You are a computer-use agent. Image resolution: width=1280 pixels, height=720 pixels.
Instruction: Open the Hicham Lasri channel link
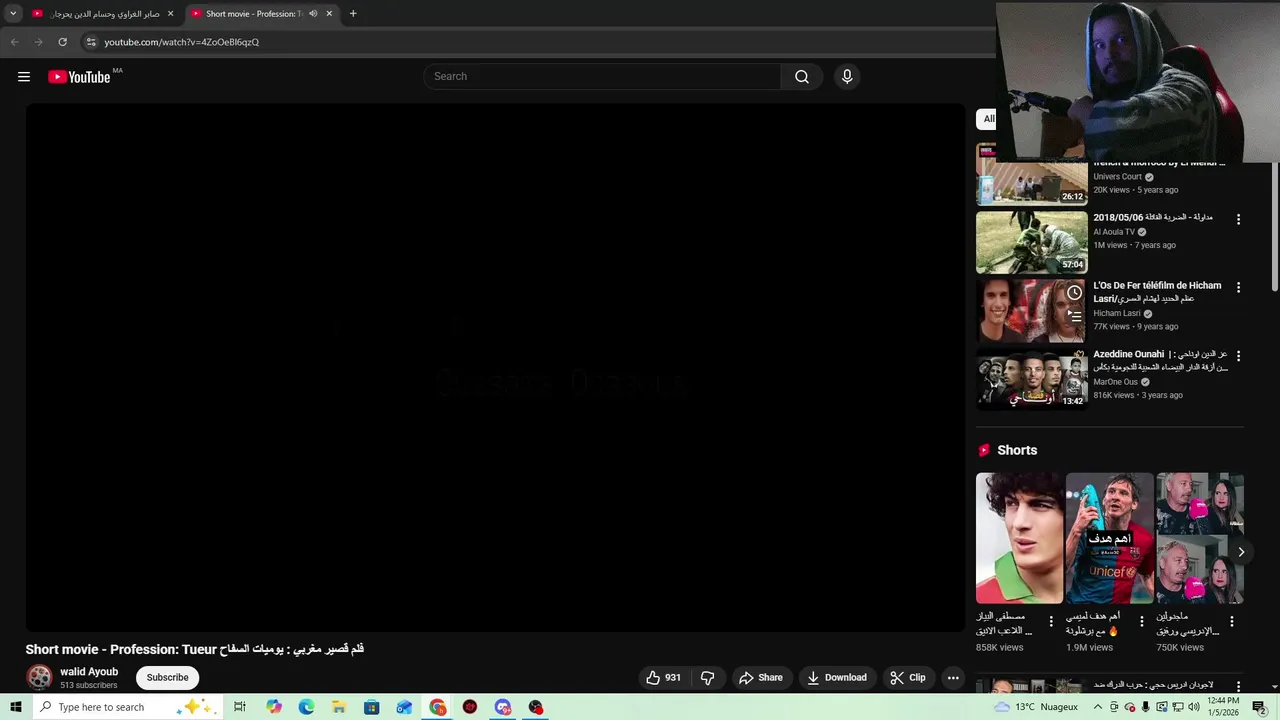pyautogui.click(x=1117, y=314)
